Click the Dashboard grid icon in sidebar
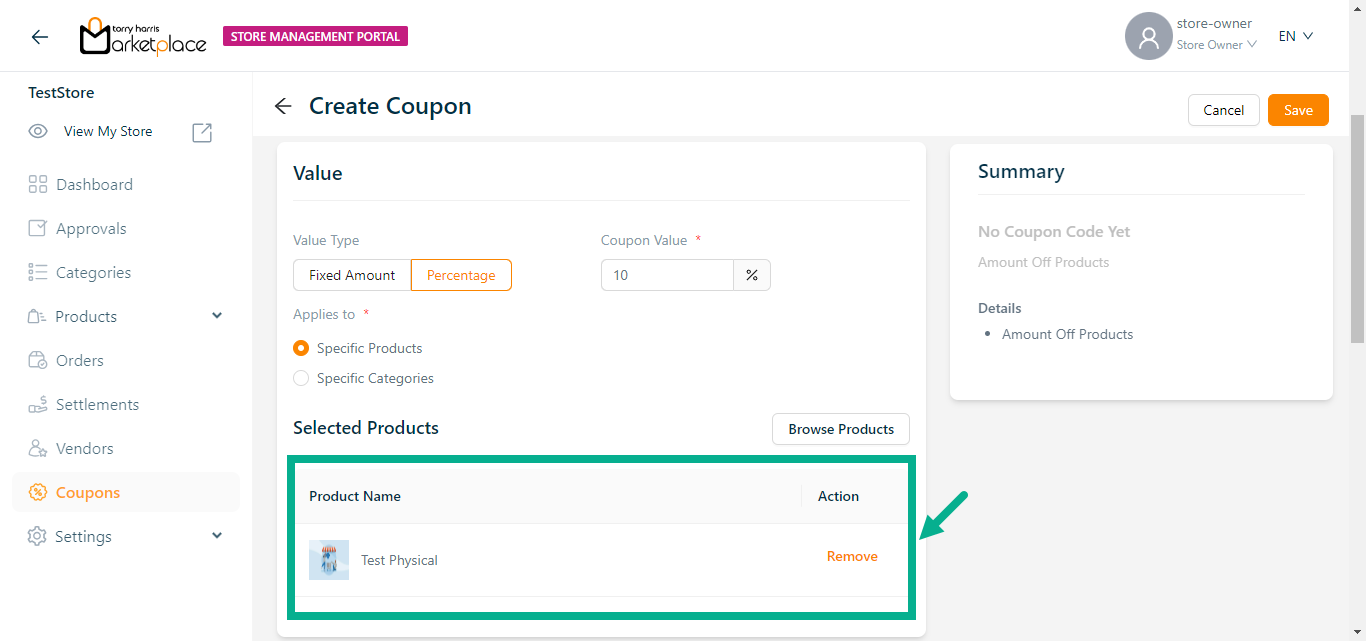 pyautogui.click(x=38, y=184)
